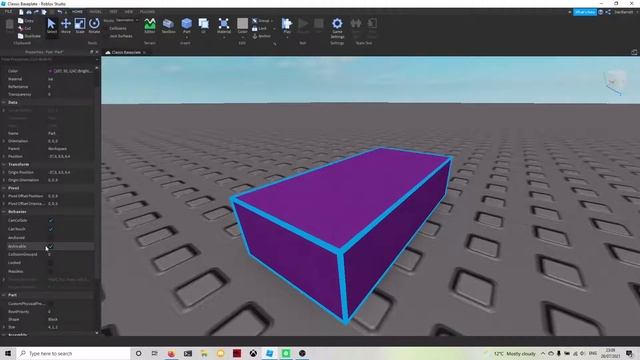
Task: Switch to the VIEW tab
Action: tap(129, 12)
